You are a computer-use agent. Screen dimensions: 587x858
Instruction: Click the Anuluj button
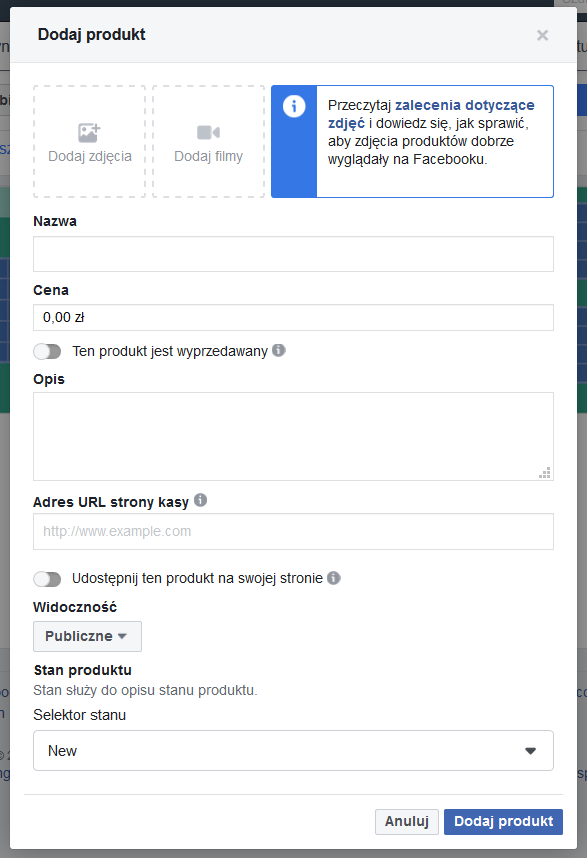click(x=407, y=822)
